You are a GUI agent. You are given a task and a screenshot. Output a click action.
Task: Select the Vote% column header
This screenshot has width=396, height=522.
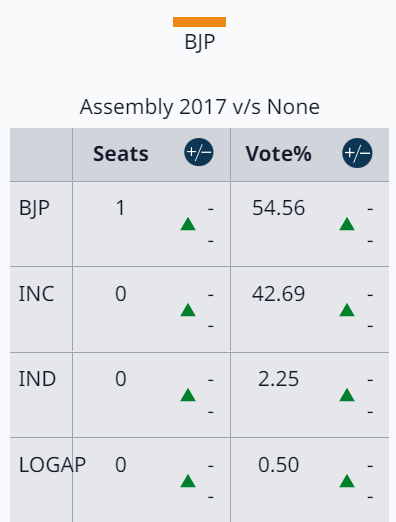278,154
